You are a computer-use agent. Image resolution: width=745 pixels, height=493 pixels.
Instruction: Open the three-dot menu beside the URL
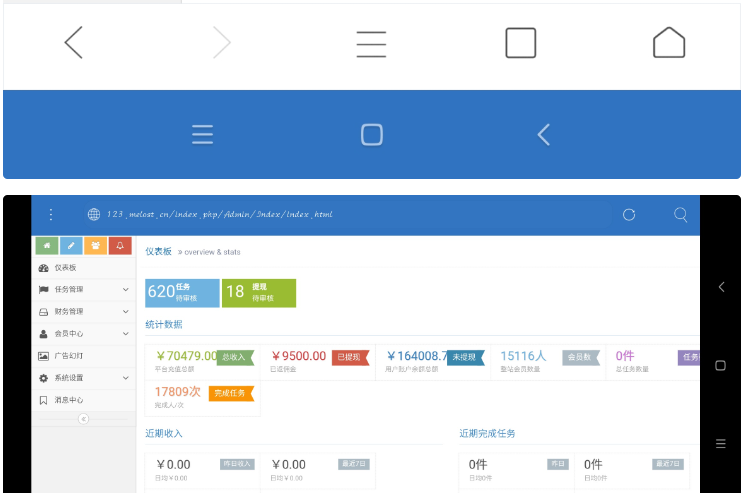coord(51,215)
